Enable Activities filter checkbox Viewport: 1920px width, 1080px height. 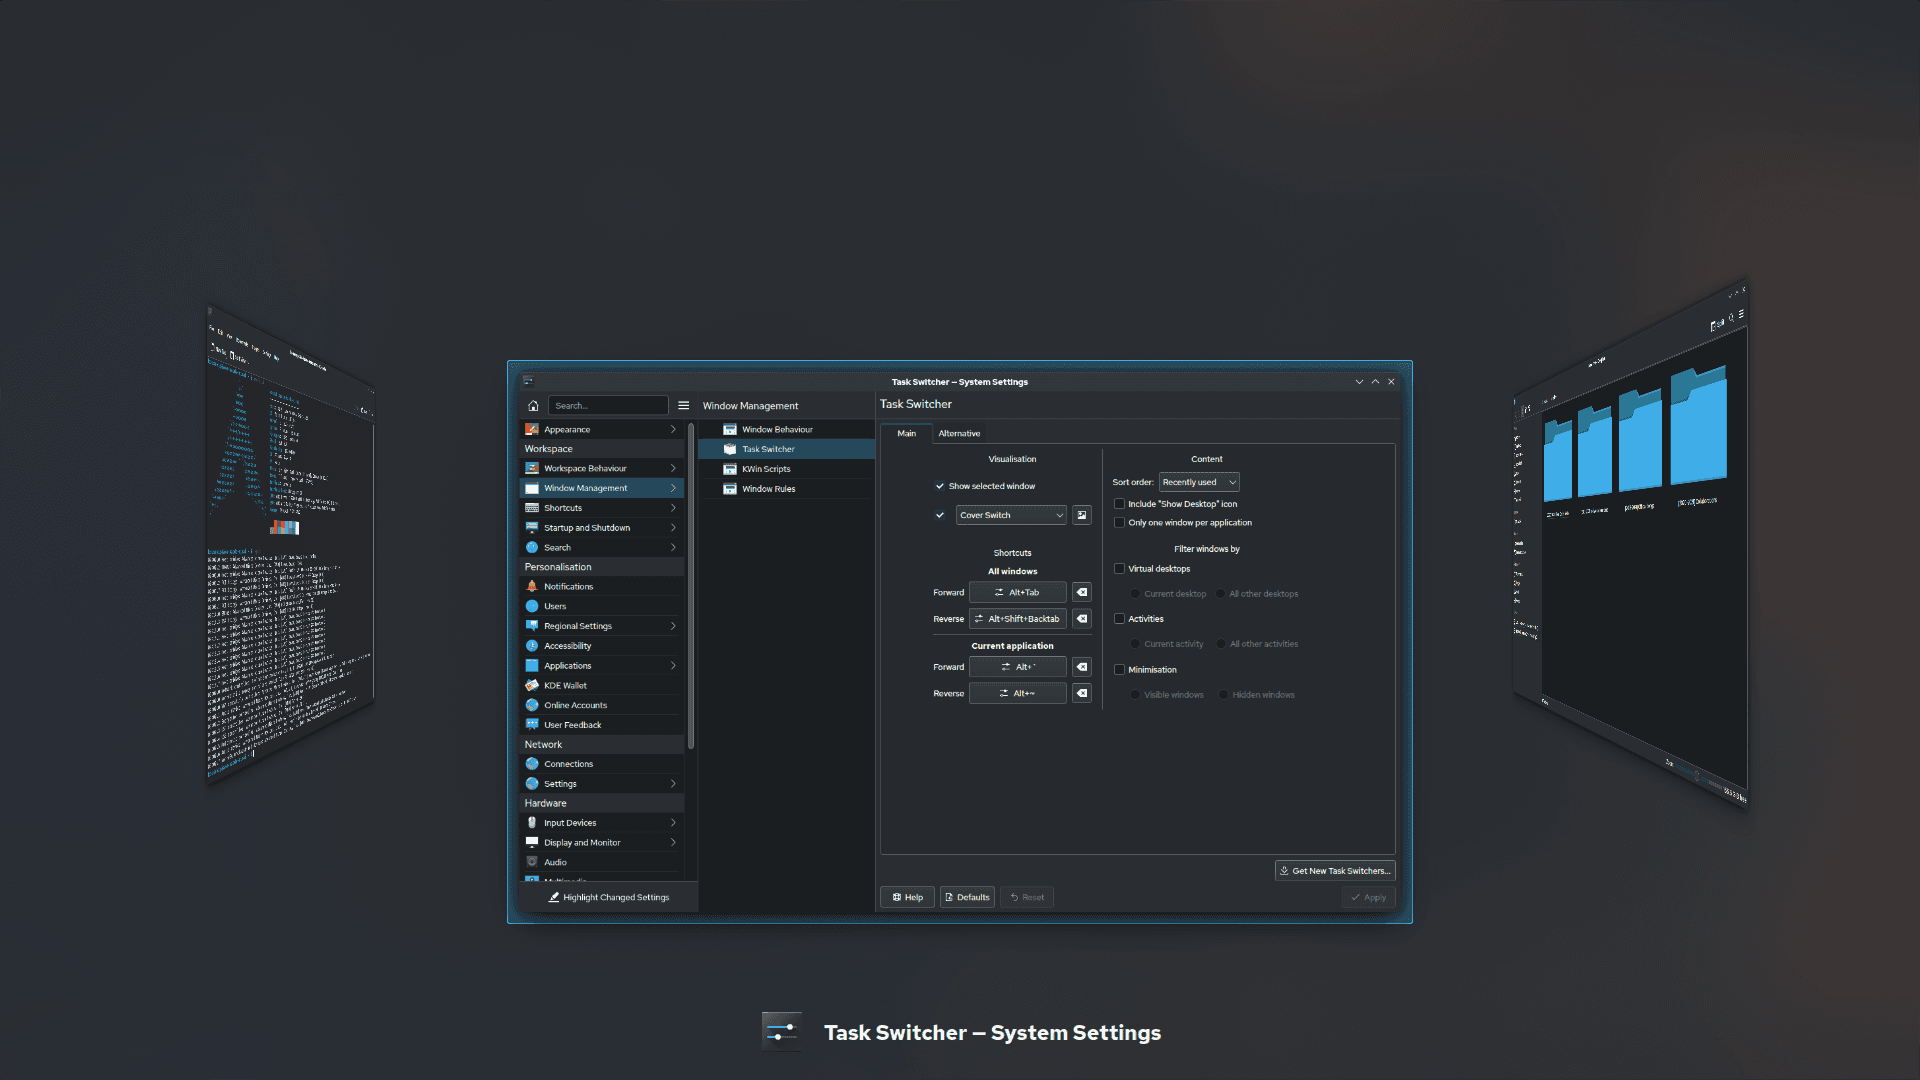click(1119, 619)
